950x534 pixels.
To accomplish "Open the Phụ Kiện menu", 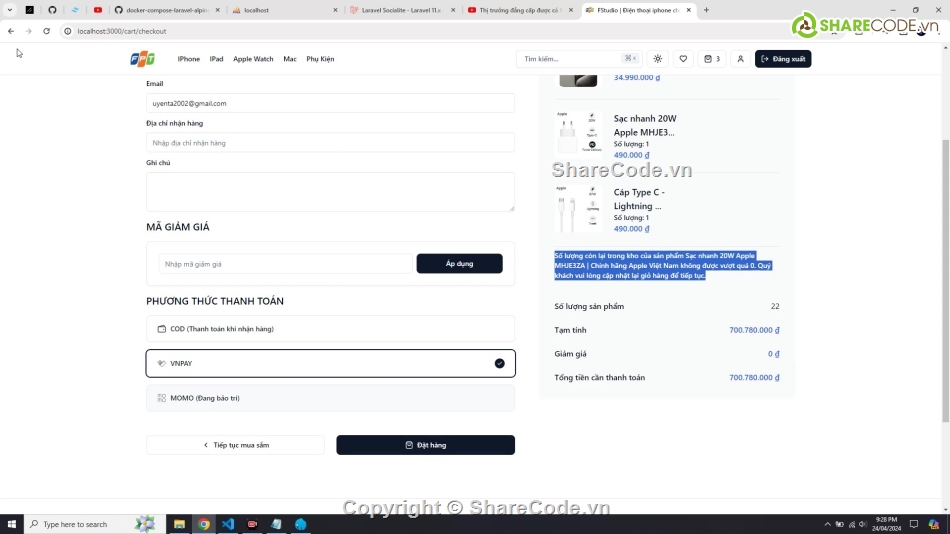I will point(320,59).
